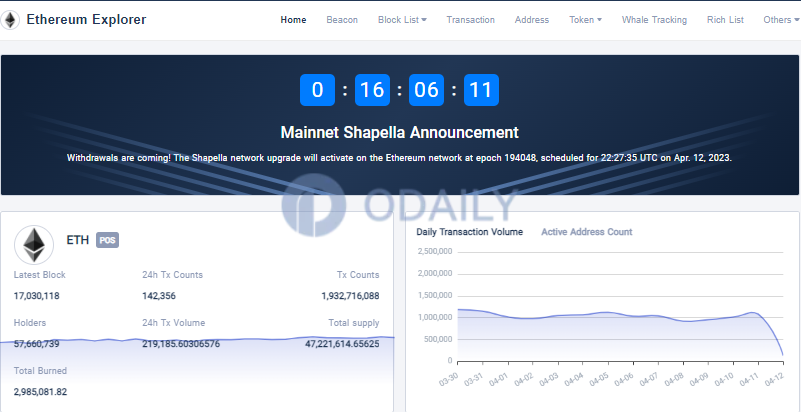Click the countdown hours box showing 16
801x412 pixels.
coord(372,90)
